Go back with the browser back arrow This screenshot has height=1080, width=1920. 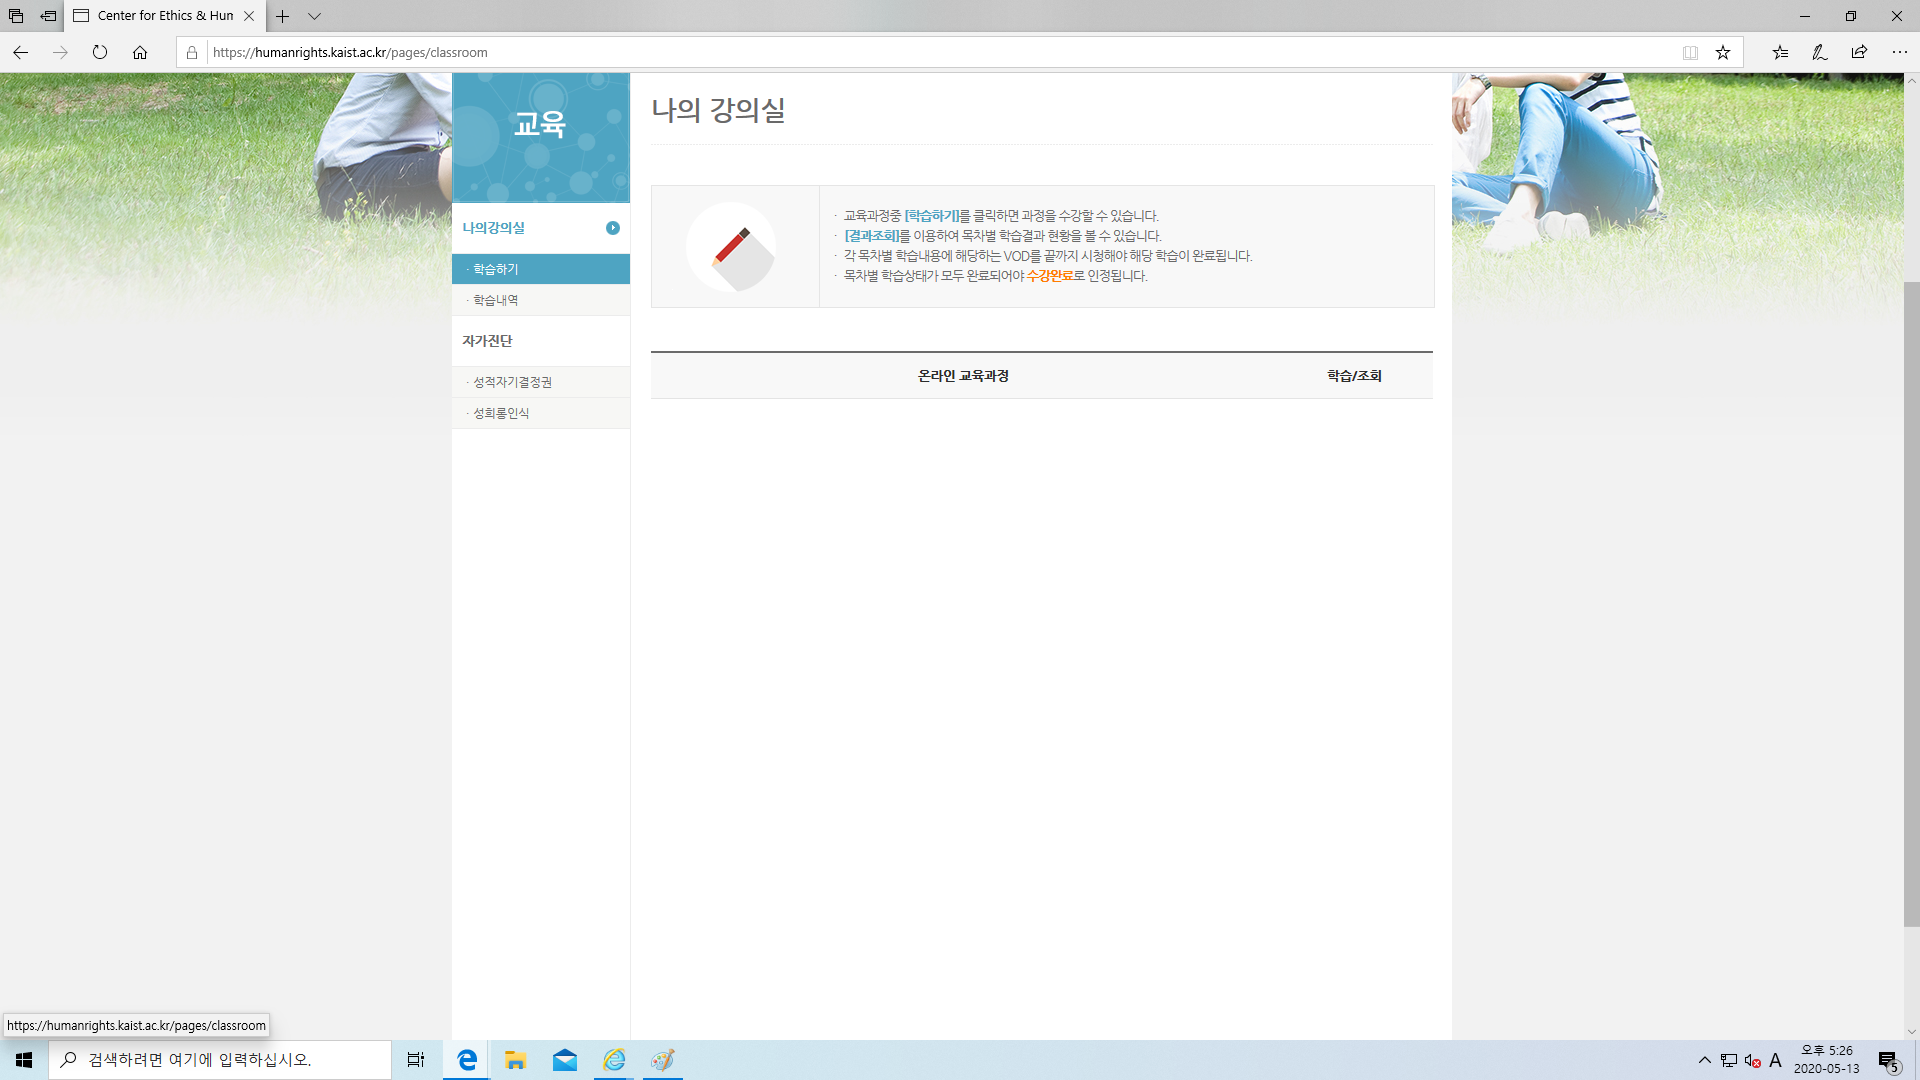tap(20, 52)
